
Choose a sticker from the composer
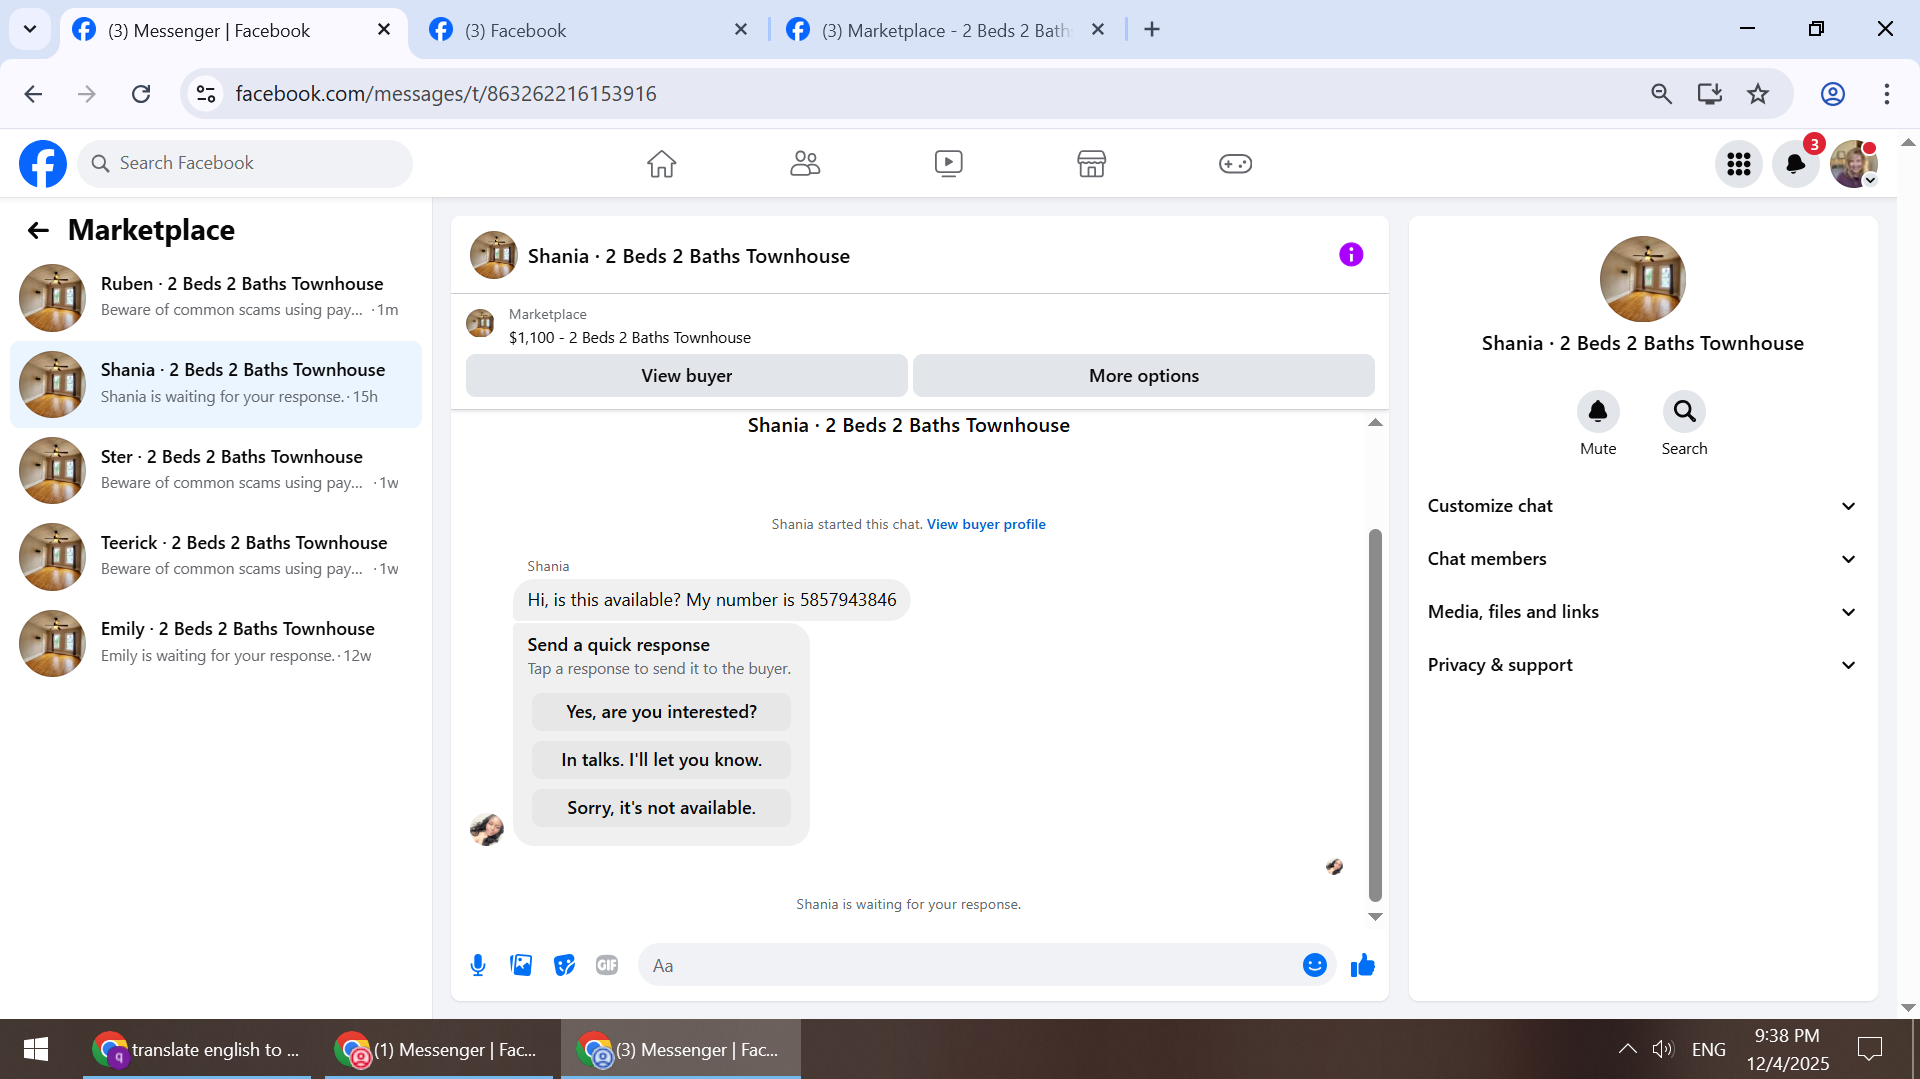(564, 965)
